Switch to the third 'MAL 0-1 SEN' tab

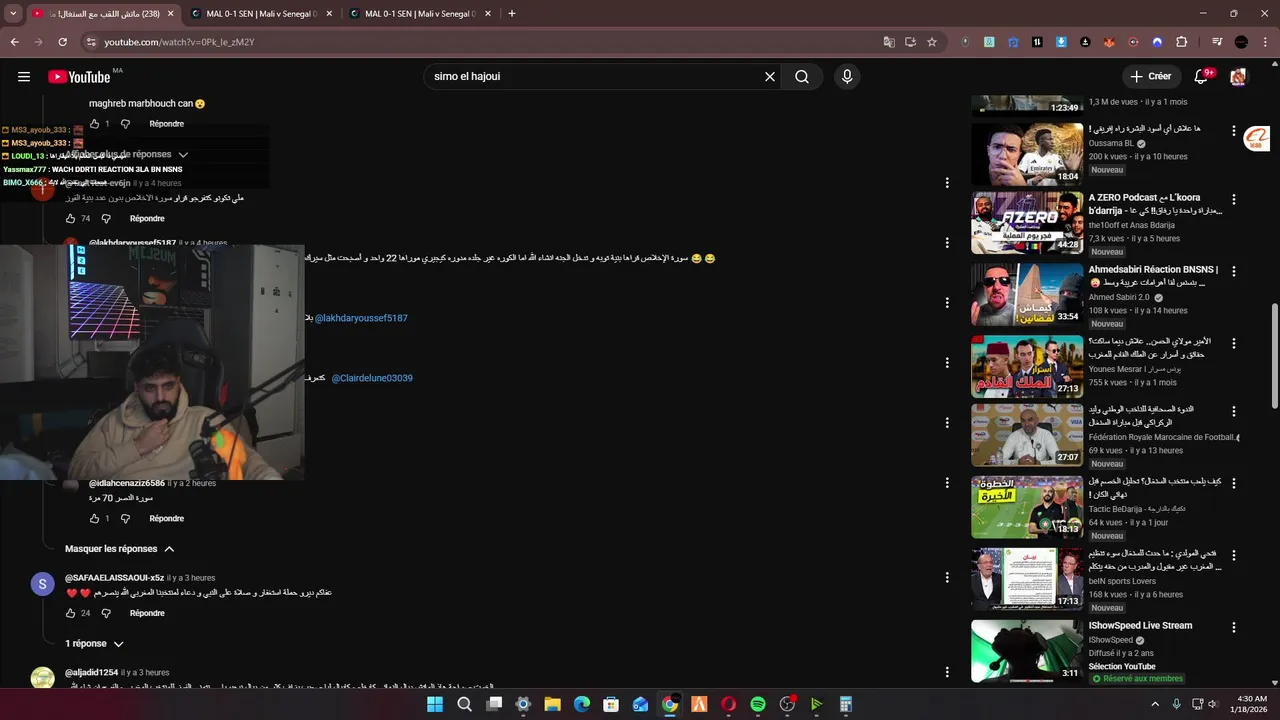[x=420, y=14]
